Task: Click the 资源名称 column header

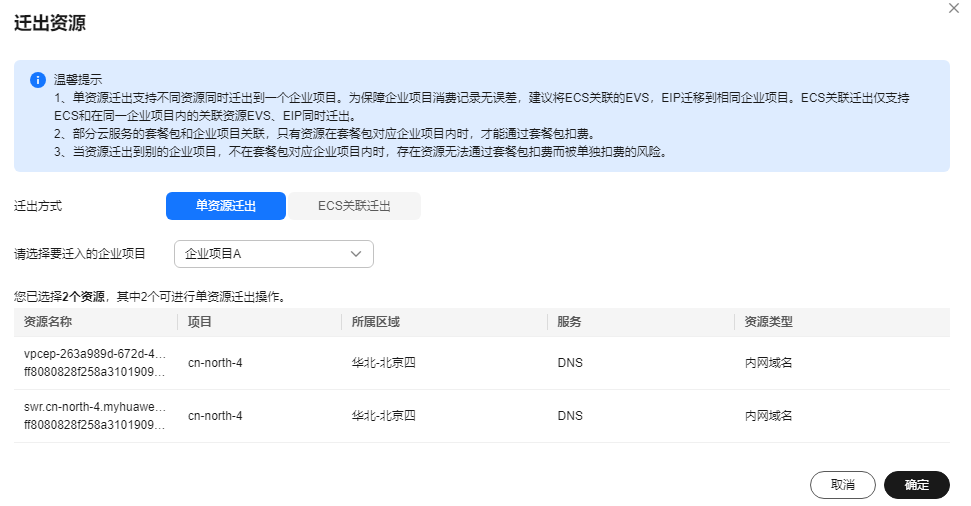Action: pos(48,322)
